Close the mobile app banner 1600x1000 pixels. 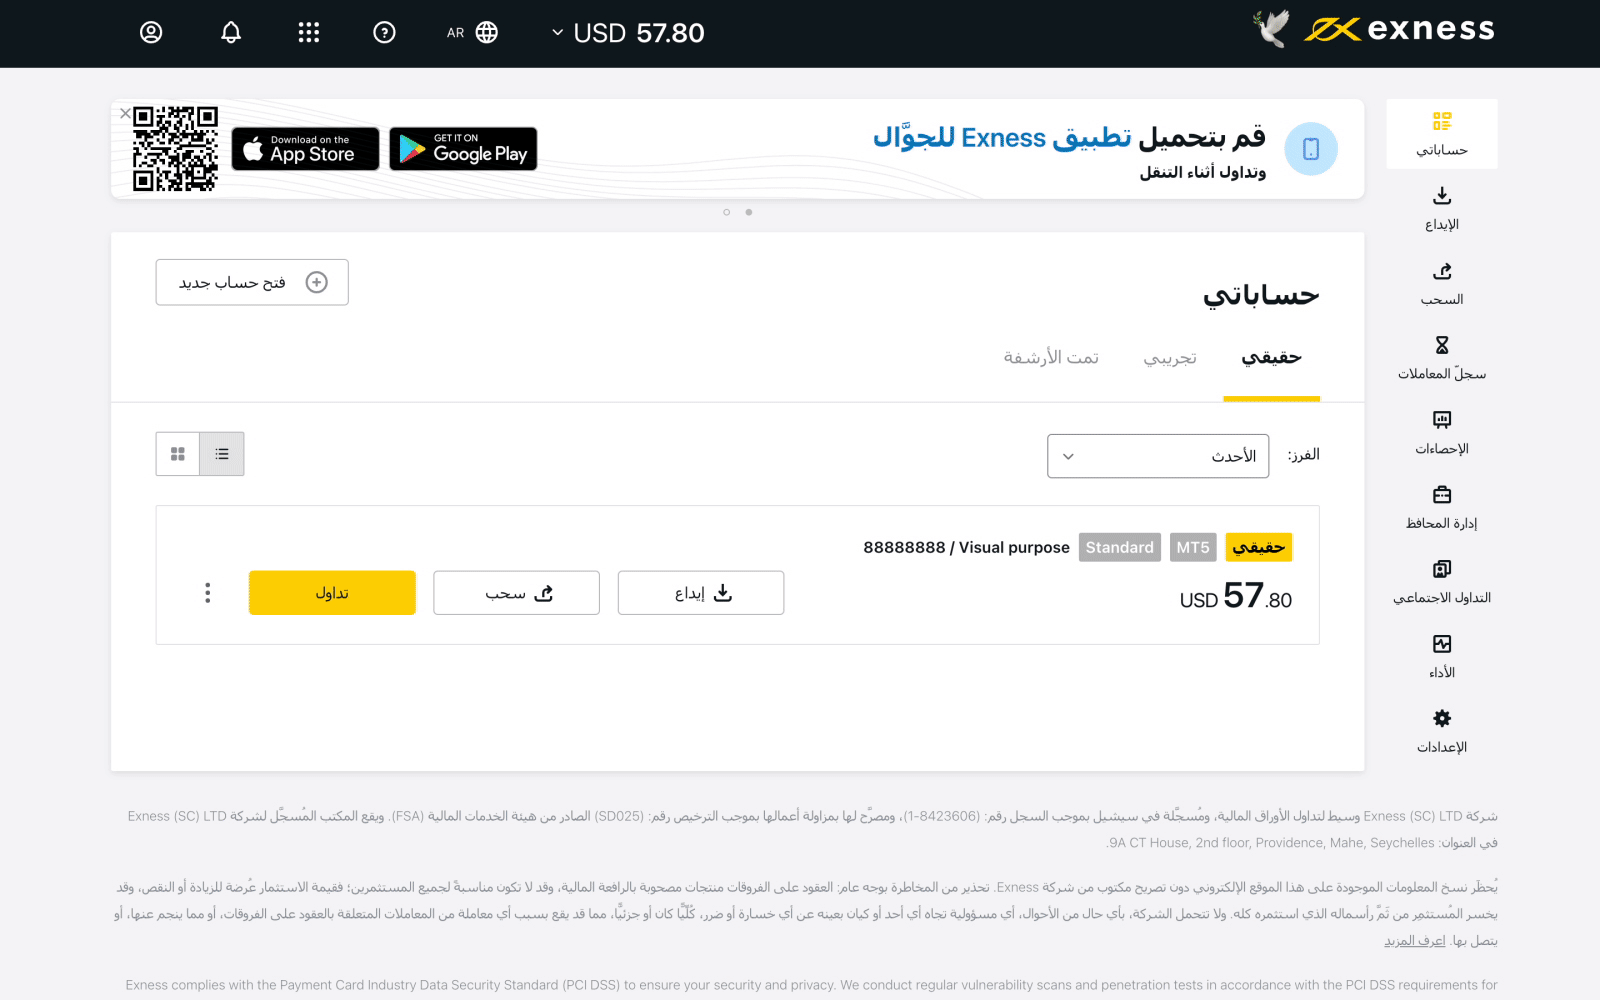(125, 114)
